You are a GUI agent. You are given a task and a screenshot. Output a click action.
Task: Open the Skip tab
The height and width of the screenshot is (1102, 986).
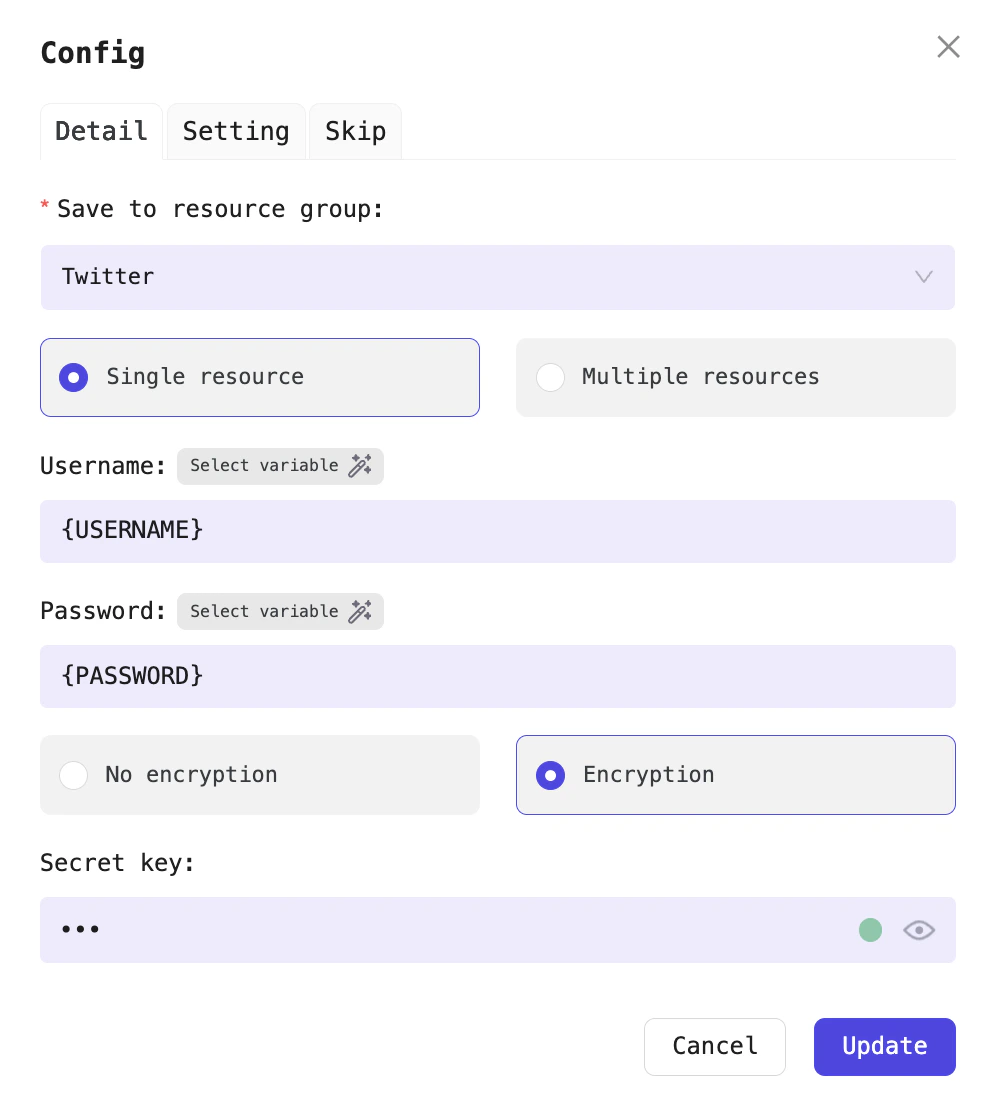point(355,131)
